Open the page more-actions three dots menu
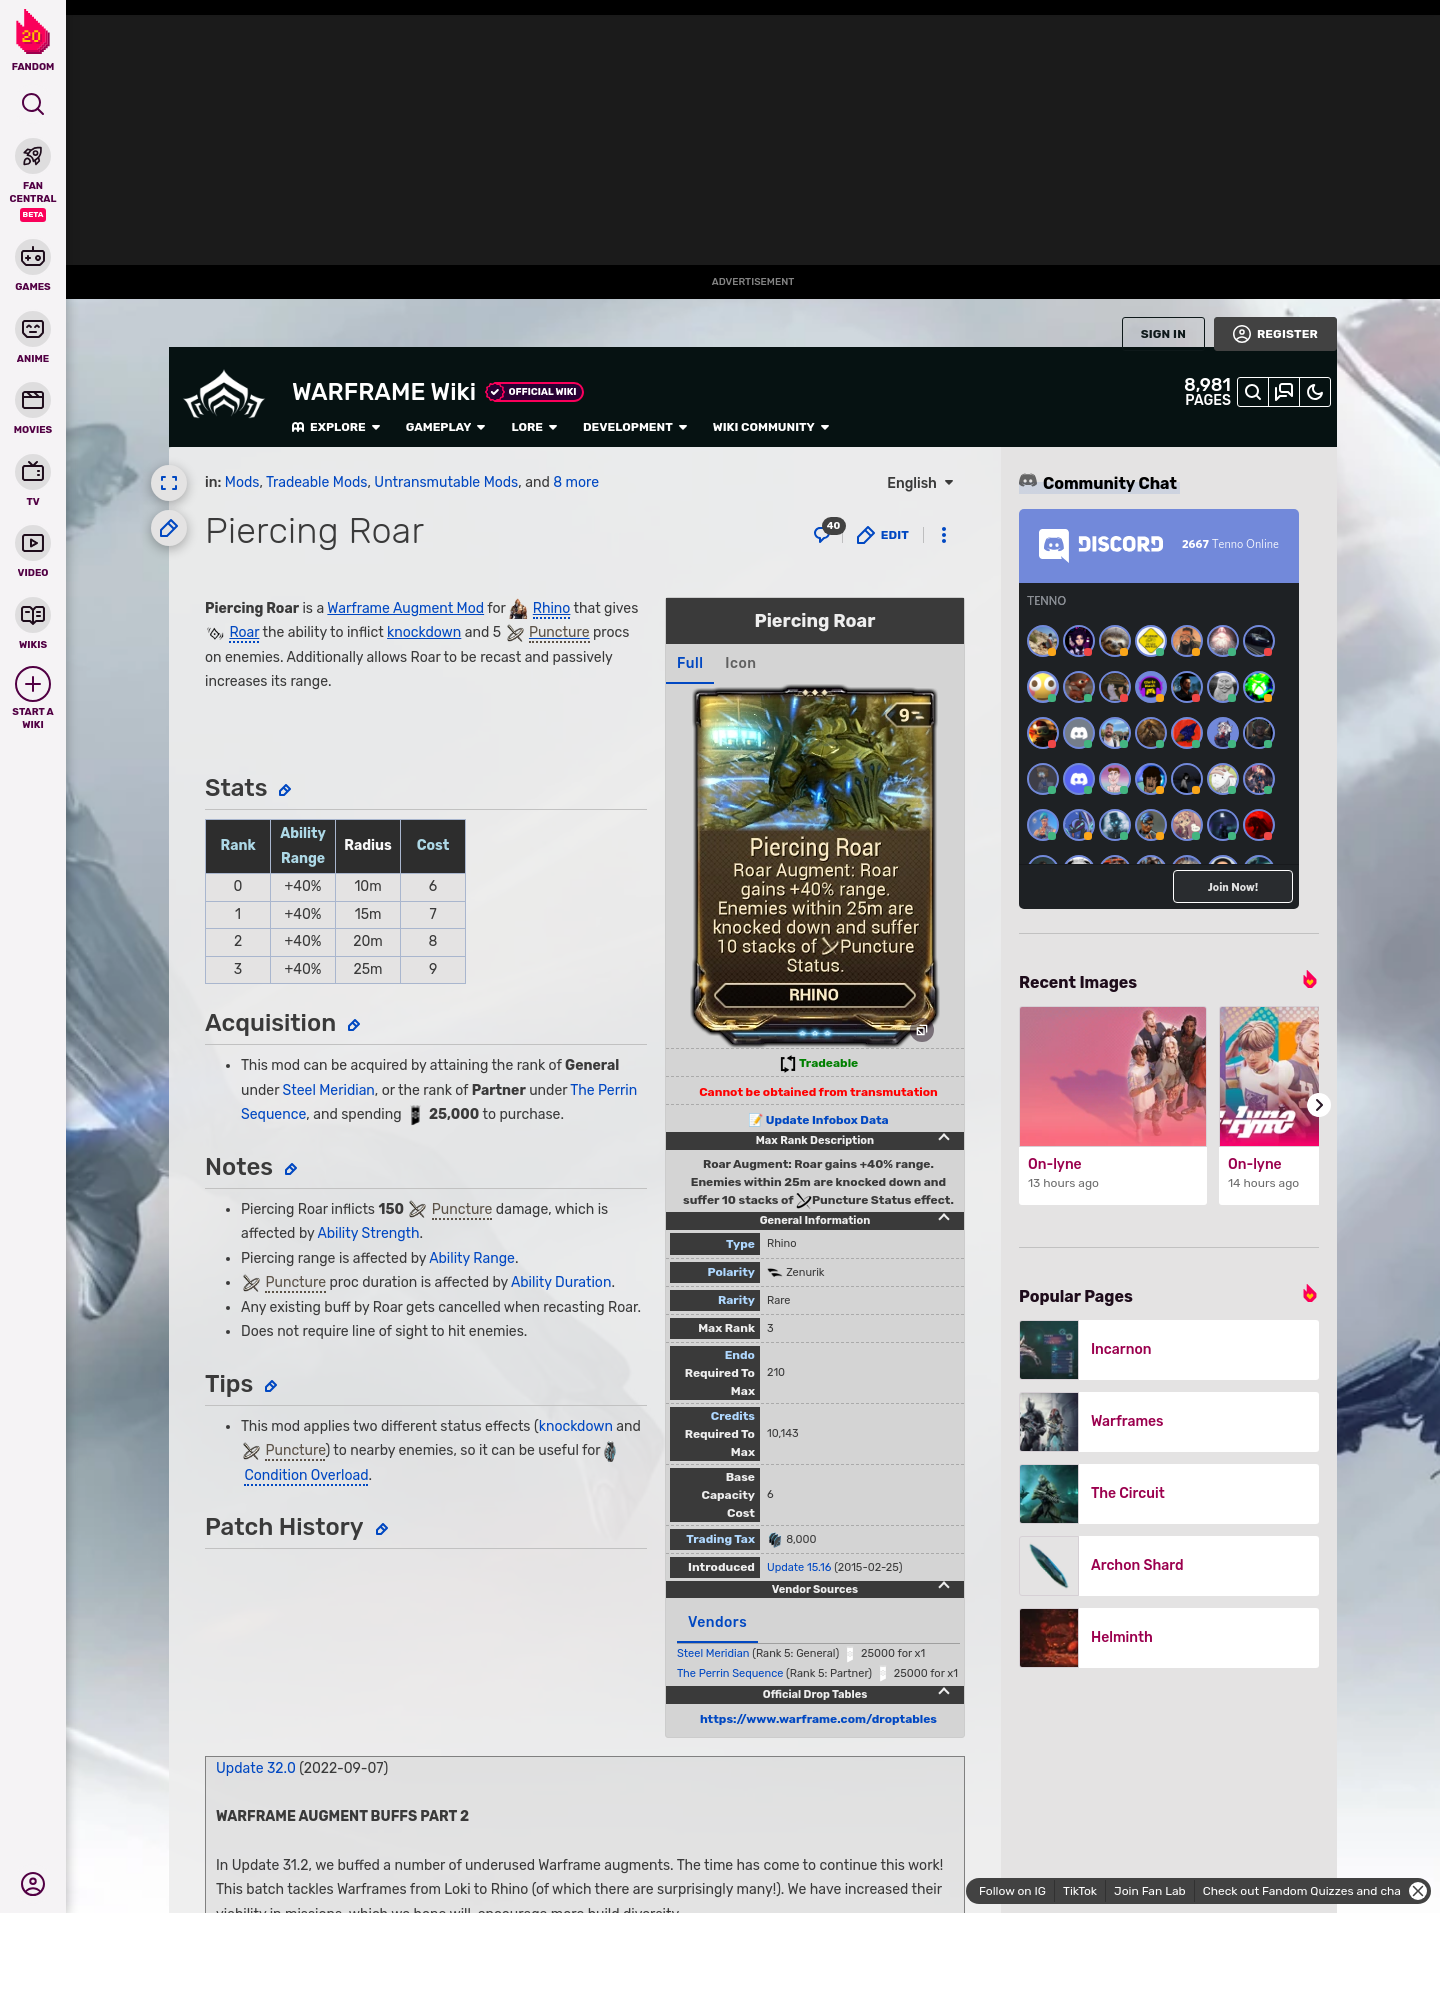This screenshot has width=1440, height=2000. point(944,535)
